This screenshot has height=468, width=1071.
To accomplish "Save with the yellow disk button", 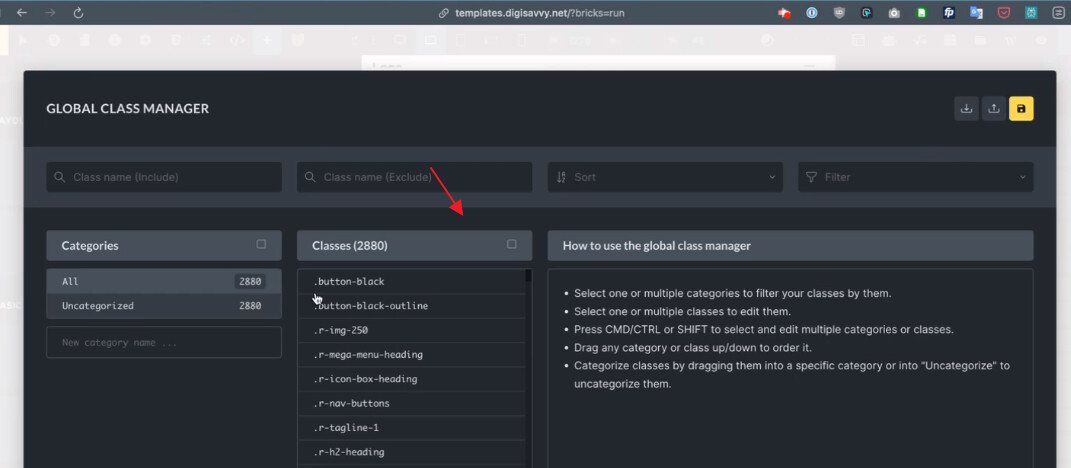I will (1021, 109).
